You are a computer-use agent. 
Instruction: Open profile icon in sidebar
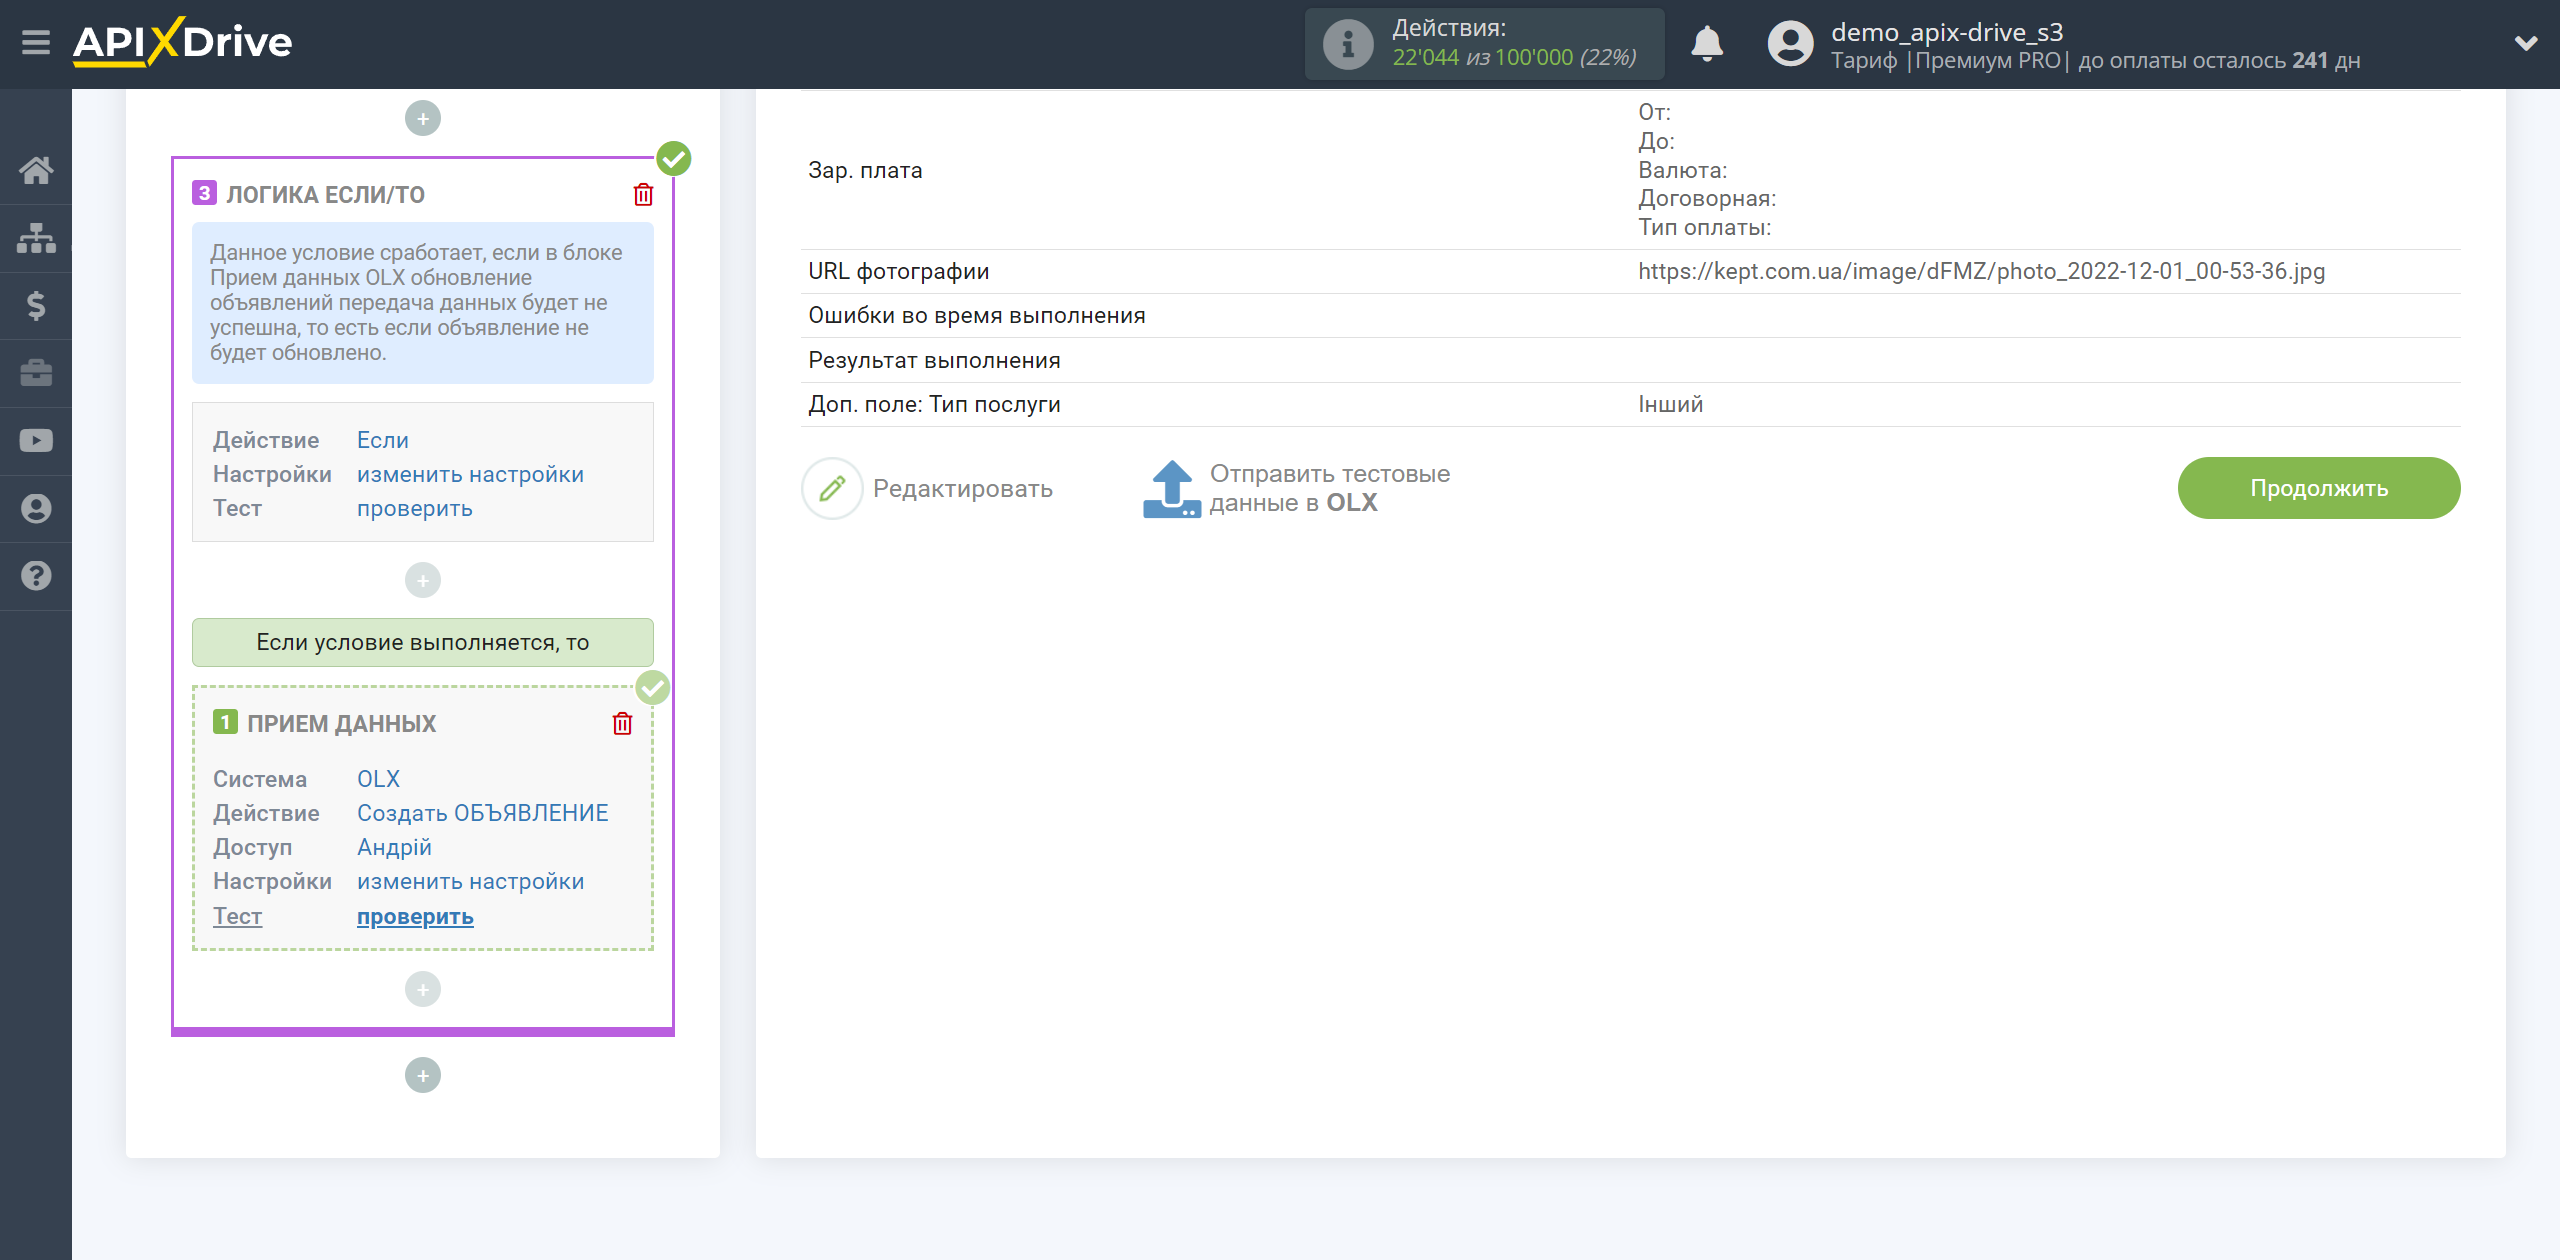[36, 509]
